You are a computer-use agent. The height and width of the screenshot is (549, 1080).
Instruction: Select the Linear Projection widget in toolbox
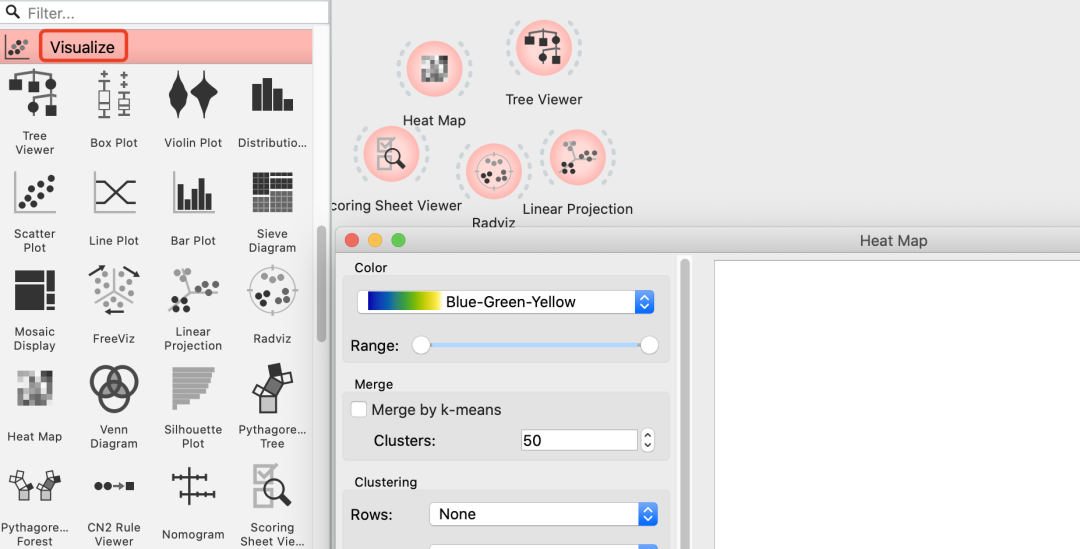coord(193,309)
